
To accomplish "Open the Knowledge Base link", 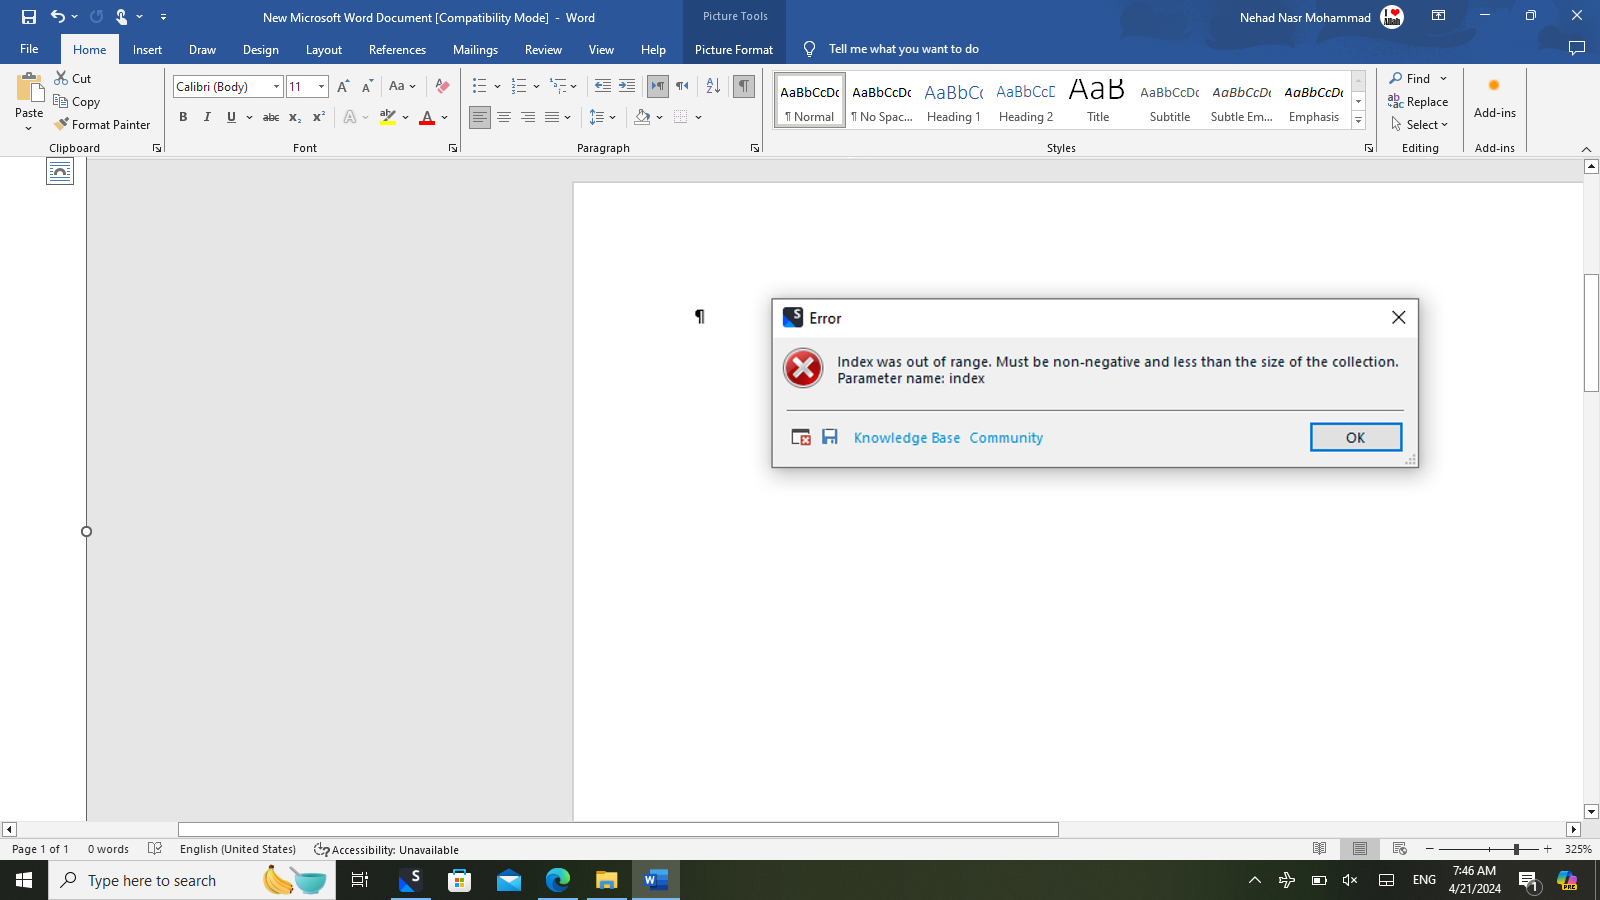I will [x=907, y=438].
